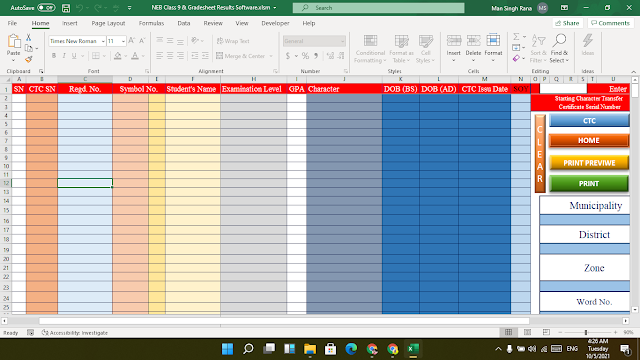The width and height of the screenshot is (640, 360).
Task: Click the Share button
Action: coord(567,23)
